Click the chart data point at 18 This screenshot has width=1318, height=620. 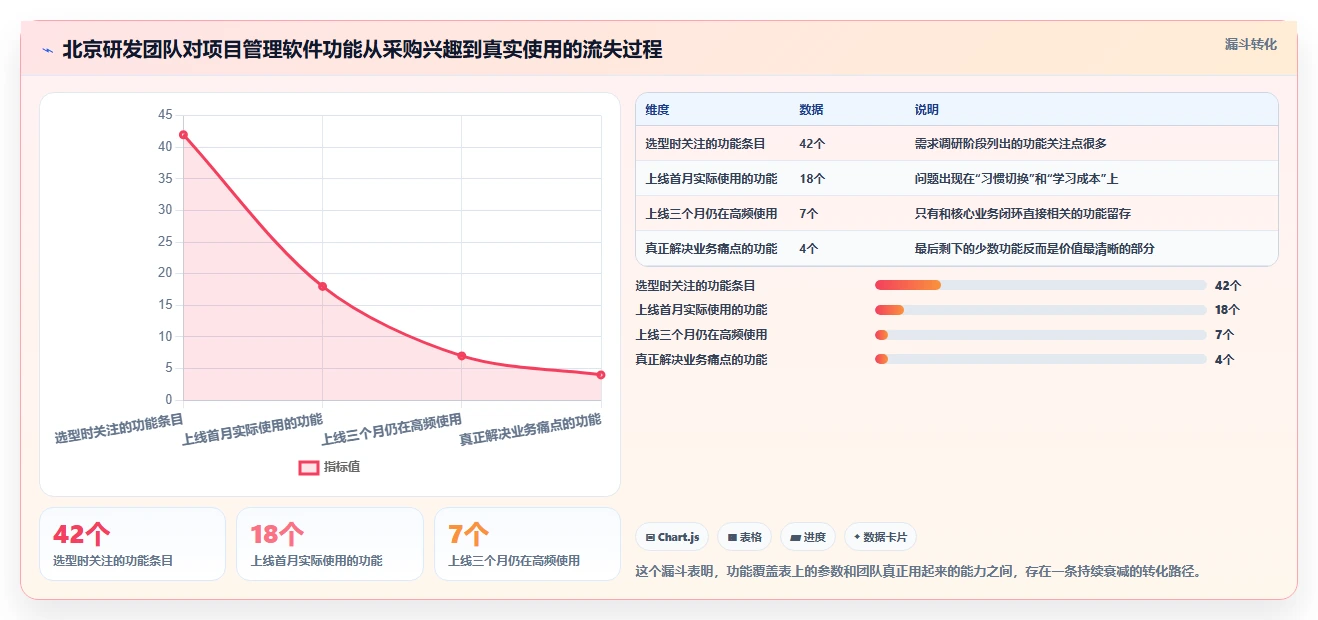pyautogui.click(x=322, y=286)
